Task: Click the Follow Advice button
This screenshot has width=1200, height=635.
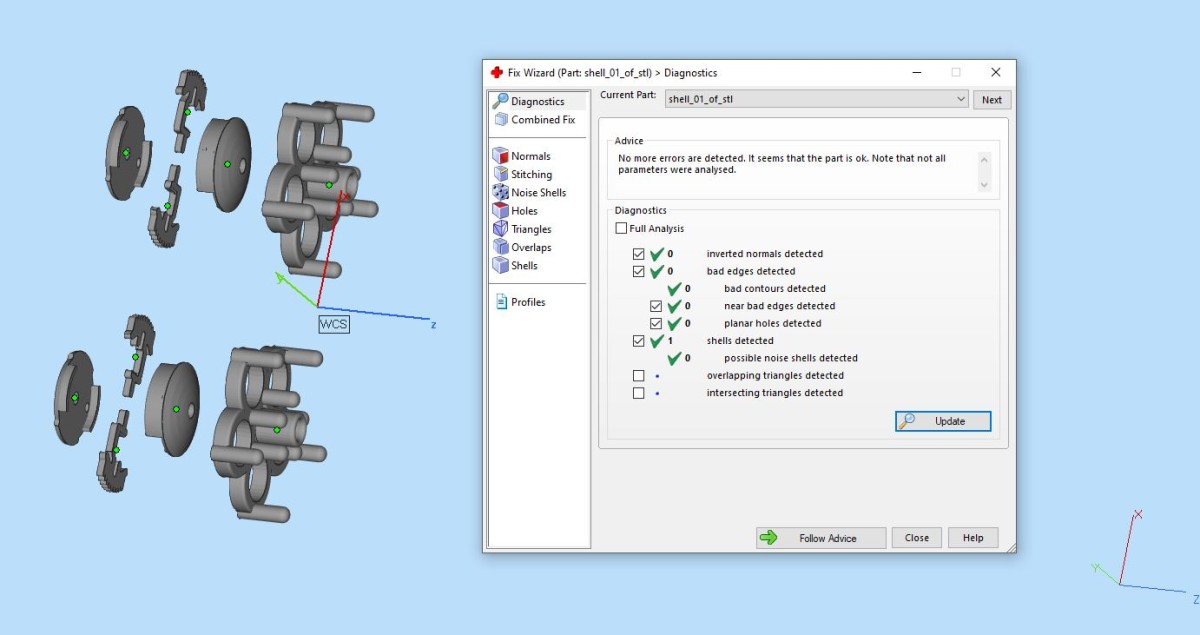Action: (x=821, y=538)
